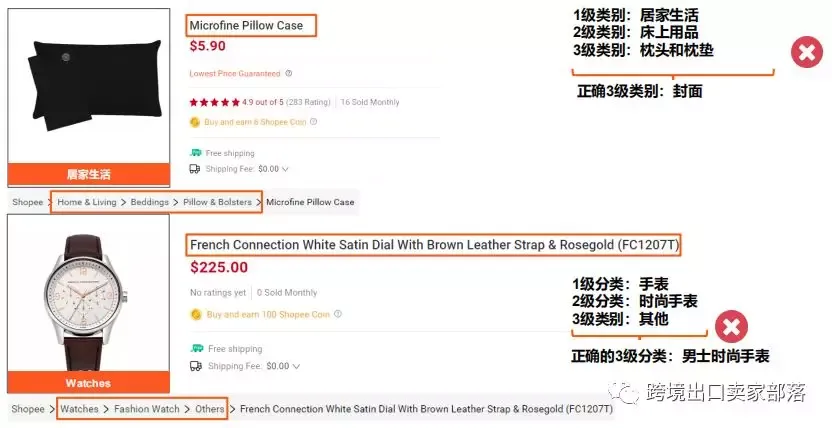Open the Watches breadcrumb category
832x428 pixels.
79,409
